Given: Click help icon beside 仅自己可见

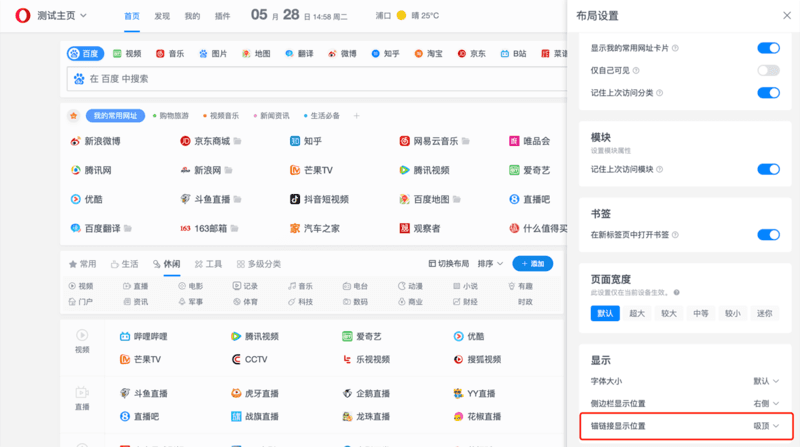Looking at the screenshot, I should pyautogui.click(x=636, y=70).
